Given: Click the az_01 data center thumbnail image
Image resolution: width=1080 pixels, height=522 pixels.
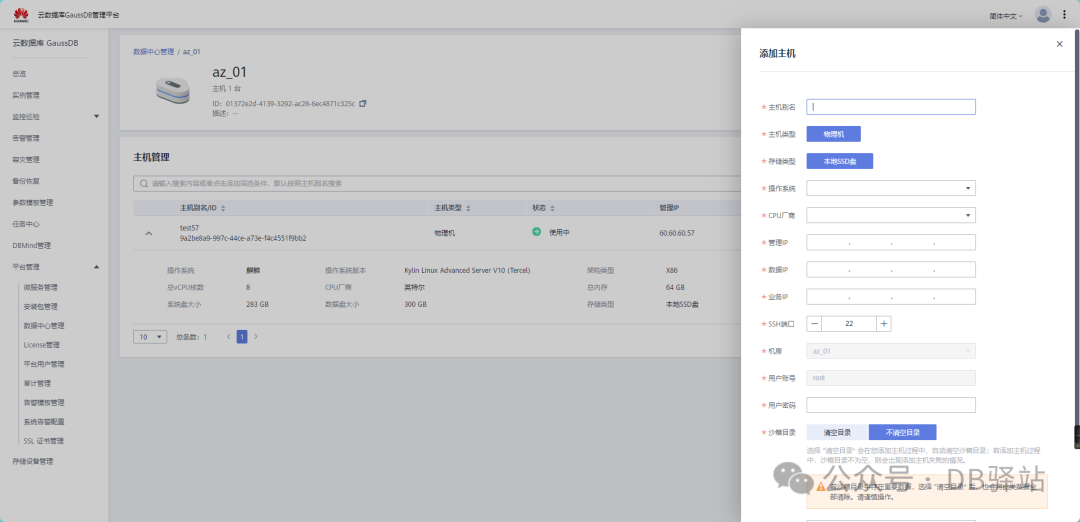Looking at the screenshot, I should [x=172, y=91].
